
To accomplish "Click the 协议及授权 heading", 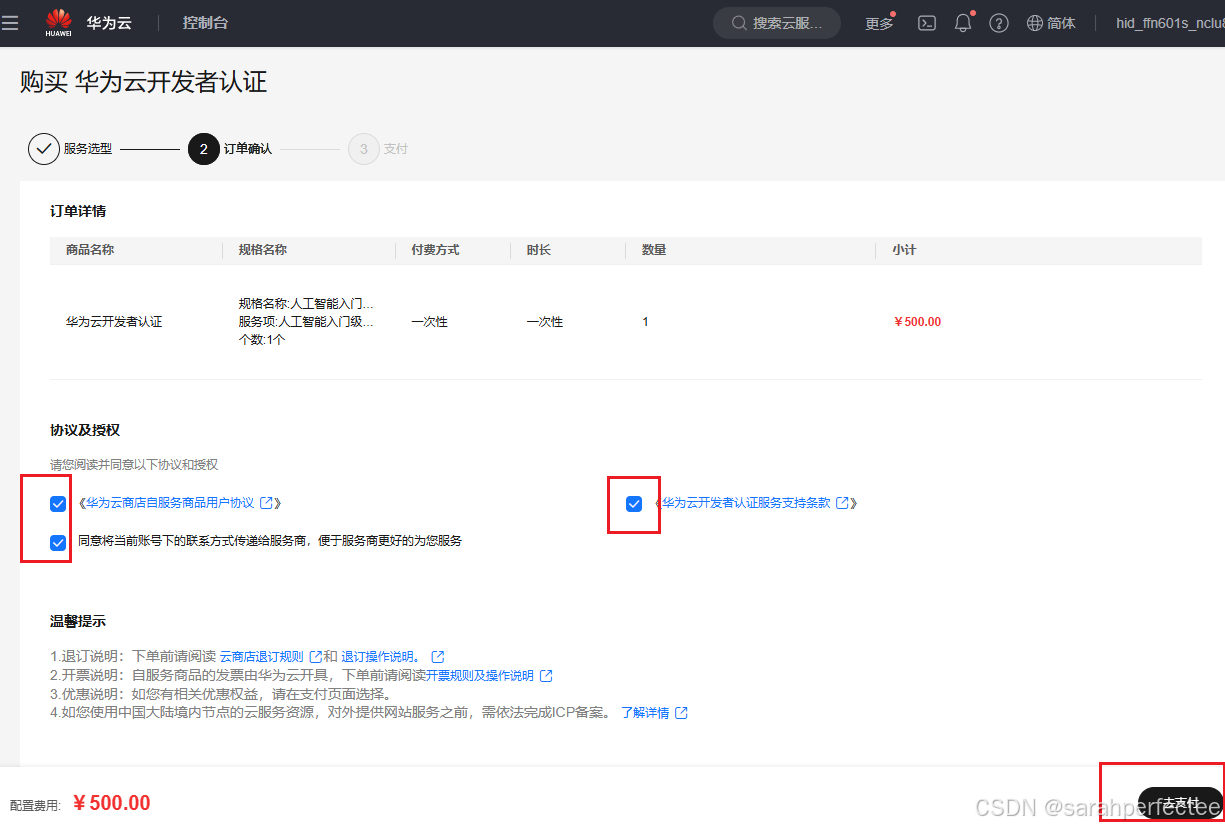I will (85, 430).
